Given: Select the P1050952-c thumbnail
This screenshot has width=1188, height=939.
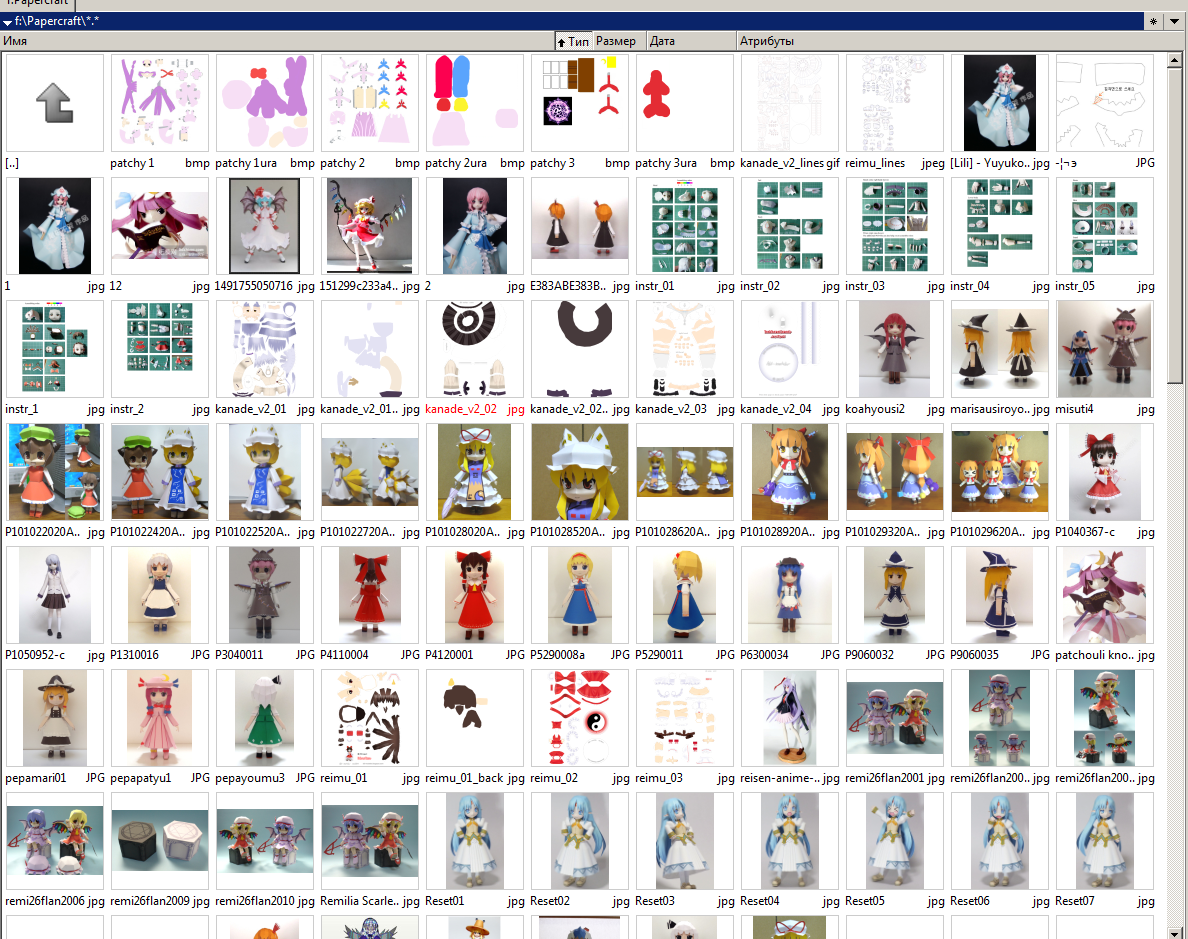Looking at the screenshot, I should pyautogui.click(x=55, y=595).
